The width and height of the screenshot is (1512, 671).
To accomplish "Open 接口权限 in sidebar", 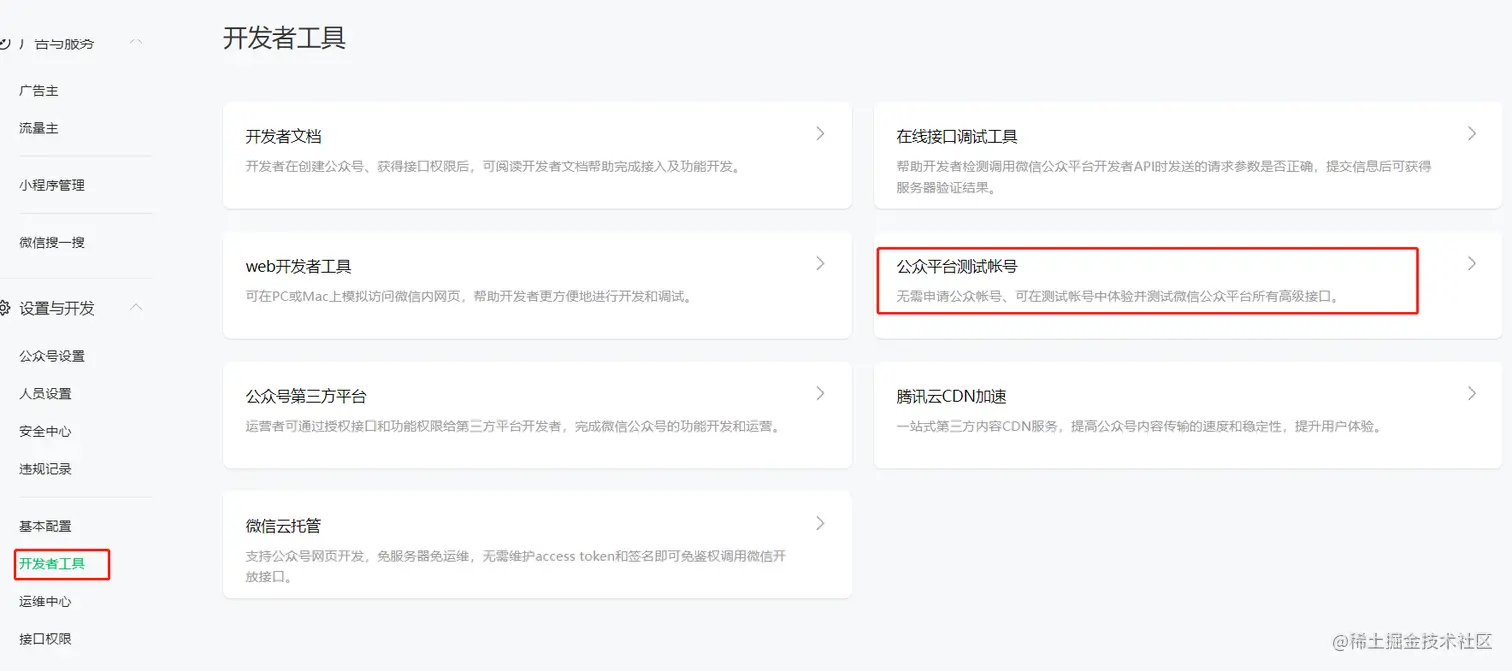I will point(45,639).
